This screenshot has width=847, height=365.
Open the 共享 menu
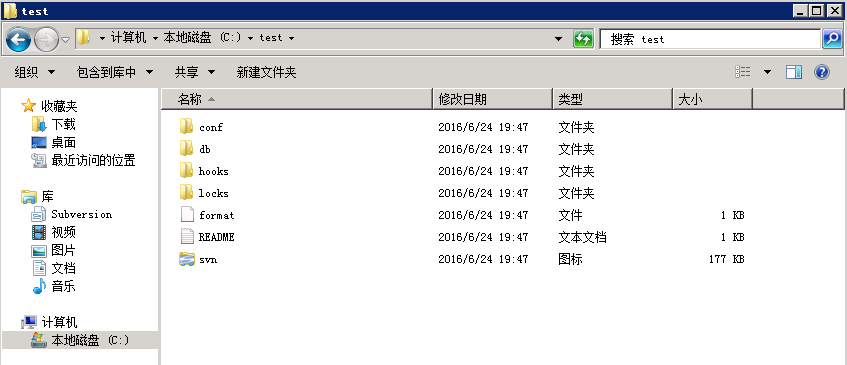[x=194, y=72]
